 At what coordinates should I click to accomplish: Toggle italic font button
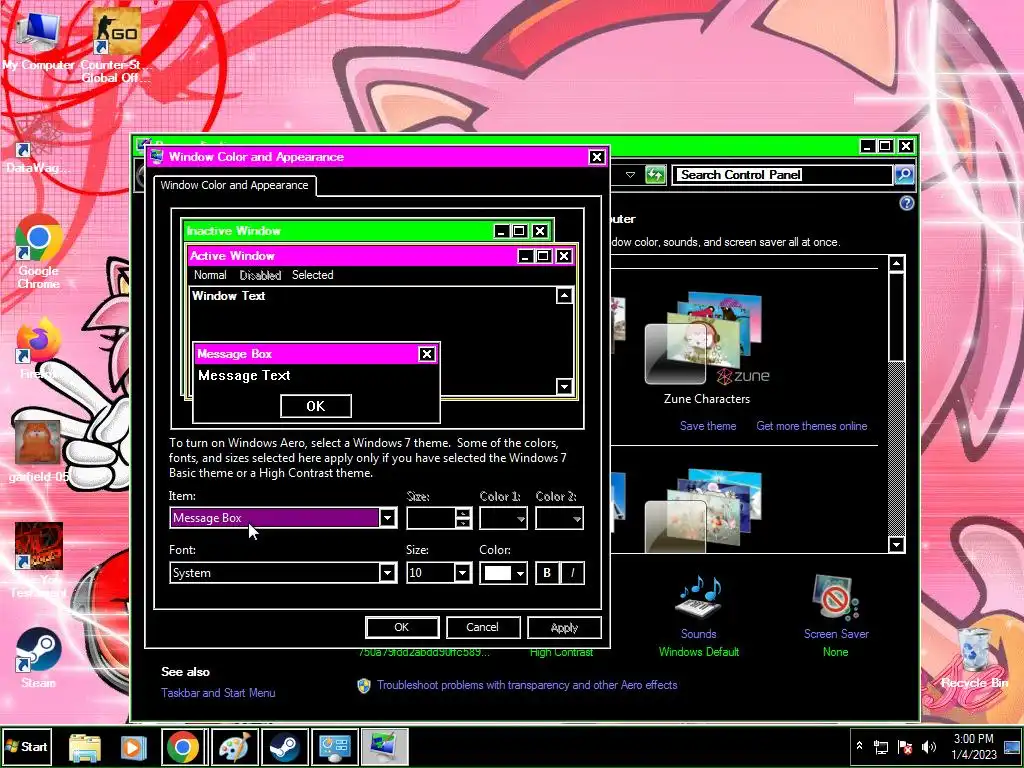[572, 573]
